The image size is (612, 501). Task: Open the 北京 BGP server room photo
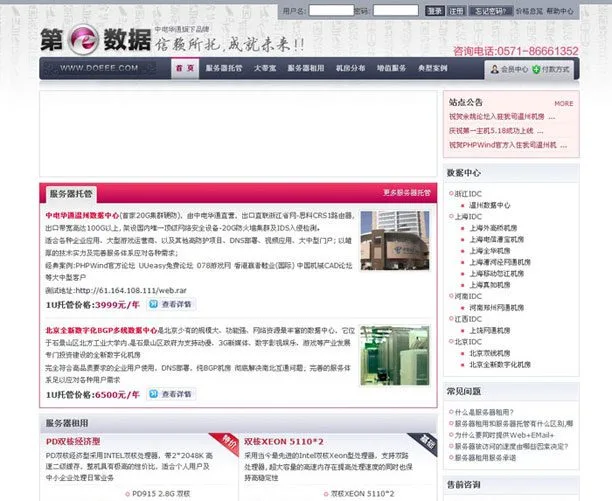394,355
